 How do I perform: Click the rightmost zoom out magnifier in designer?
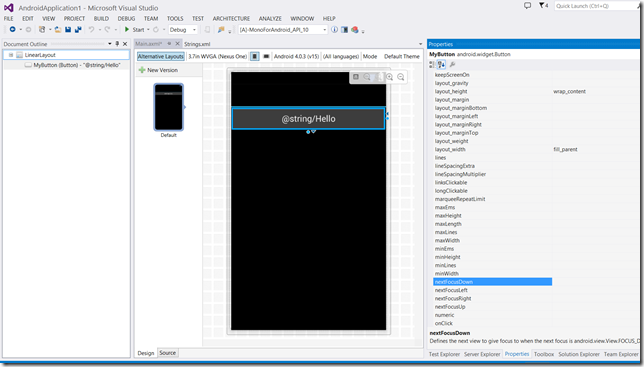point(401,77)
